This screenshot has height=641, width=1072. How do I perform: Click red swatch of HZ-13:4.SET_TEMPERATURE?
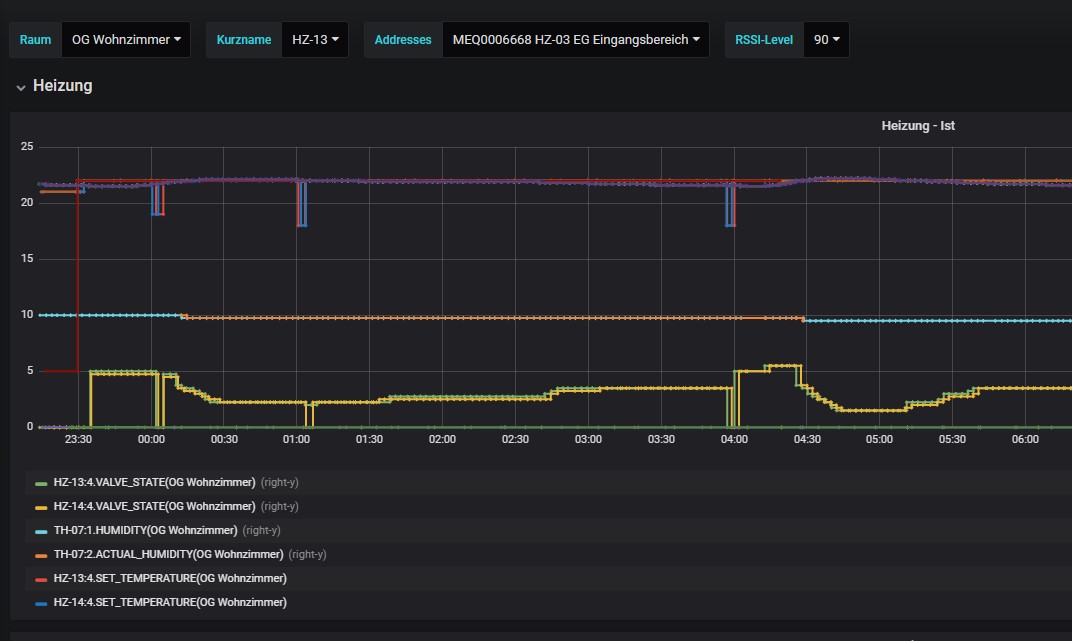(x=41, y=579)
